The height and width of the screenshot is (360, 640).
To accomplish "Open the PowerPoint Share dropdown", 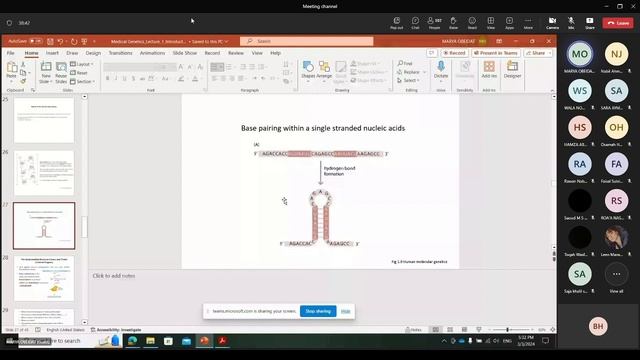I will (538, 53).
